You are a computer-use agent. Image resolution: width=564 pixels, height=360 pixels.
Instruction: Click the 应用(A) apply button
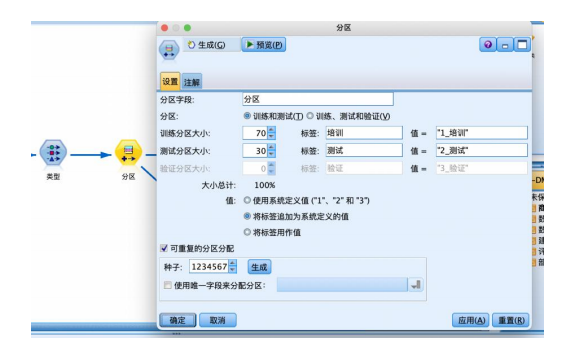(471, 320)
